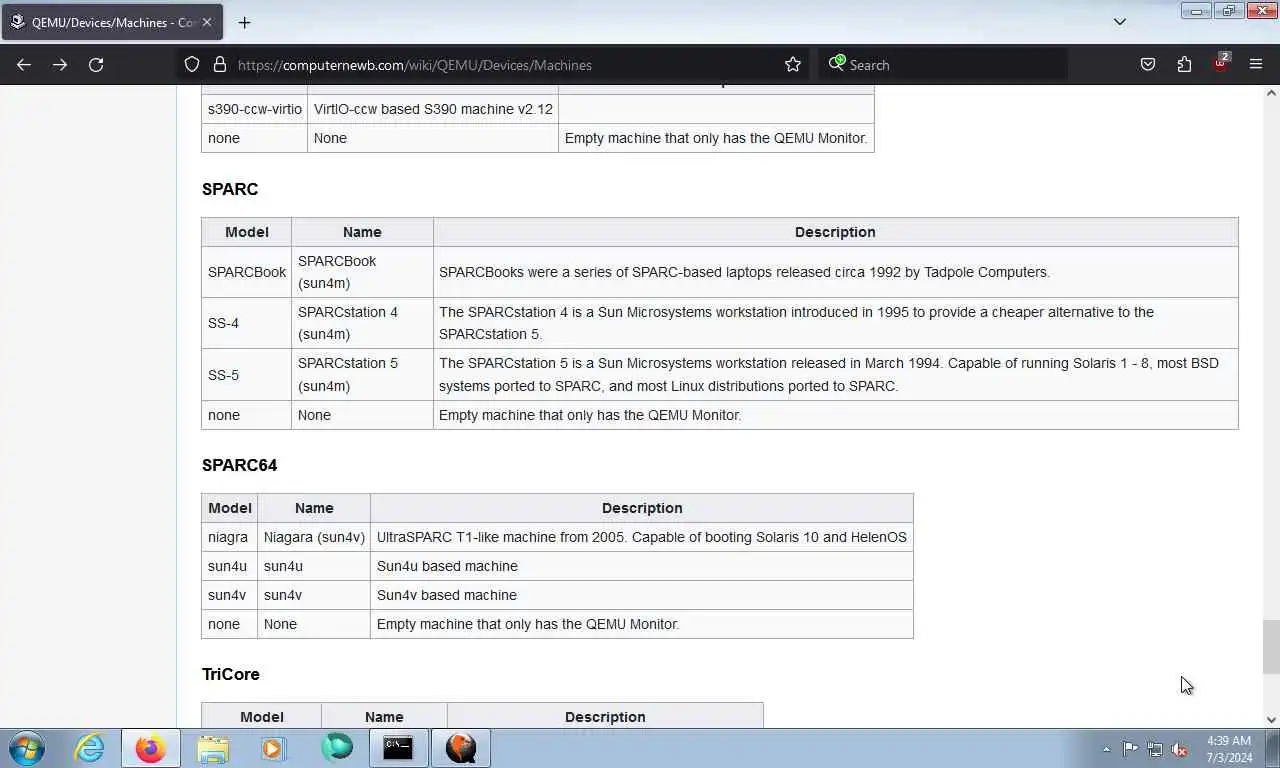This screenshot has height=768, width=1280.
Task: Click the SPARC64 section heading
Action: coord(239,465)
